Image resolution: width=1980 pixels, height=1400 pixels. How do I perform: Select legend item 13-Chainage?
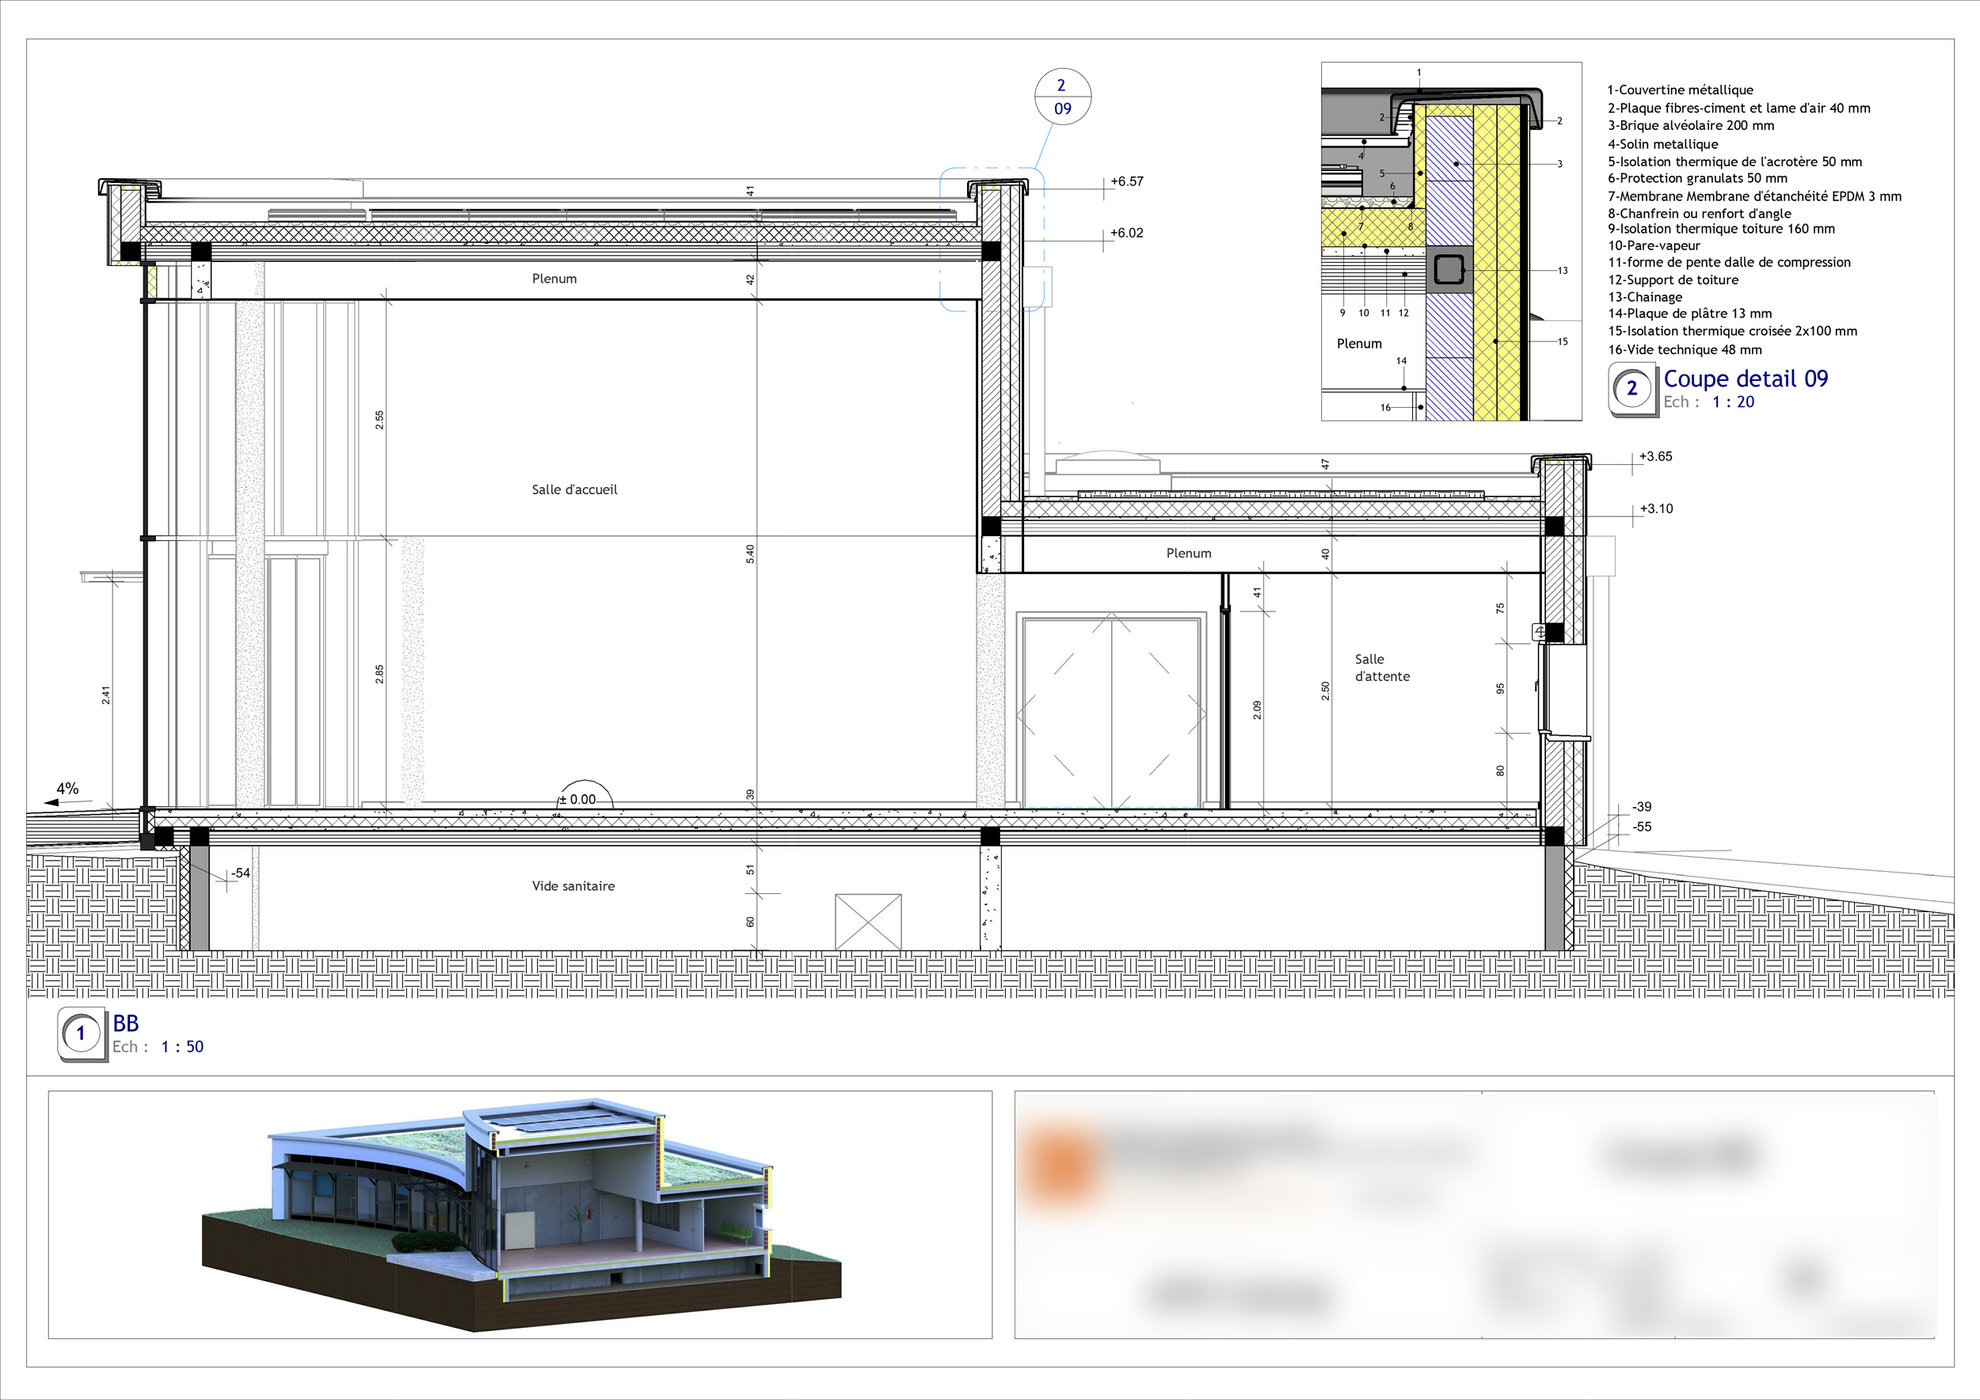pyautogui.click(x=1645, y=297)
